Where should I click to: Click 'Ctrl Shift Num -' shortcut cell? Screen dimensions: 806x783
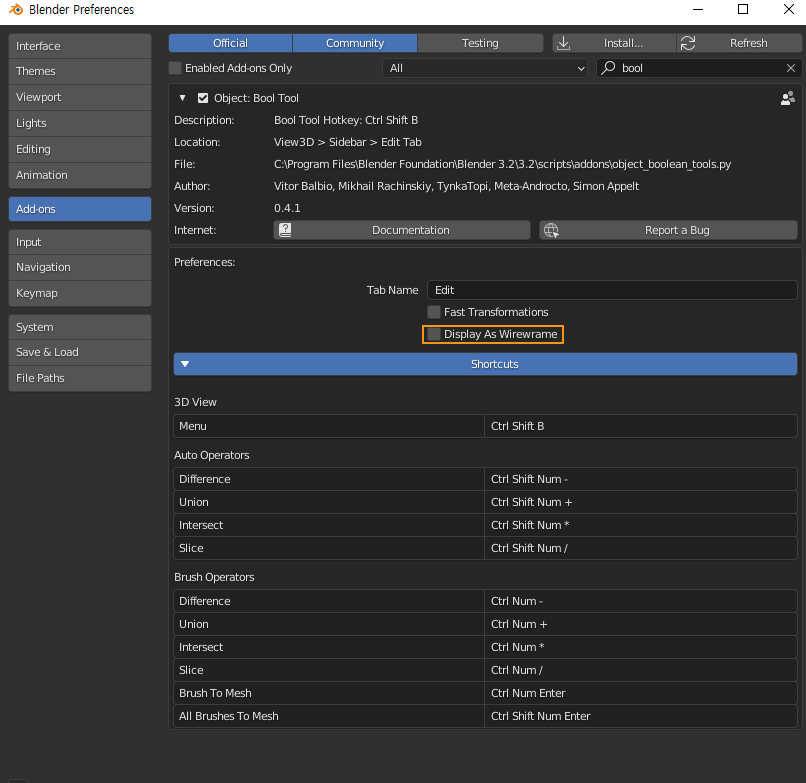(x=641, y=479)
